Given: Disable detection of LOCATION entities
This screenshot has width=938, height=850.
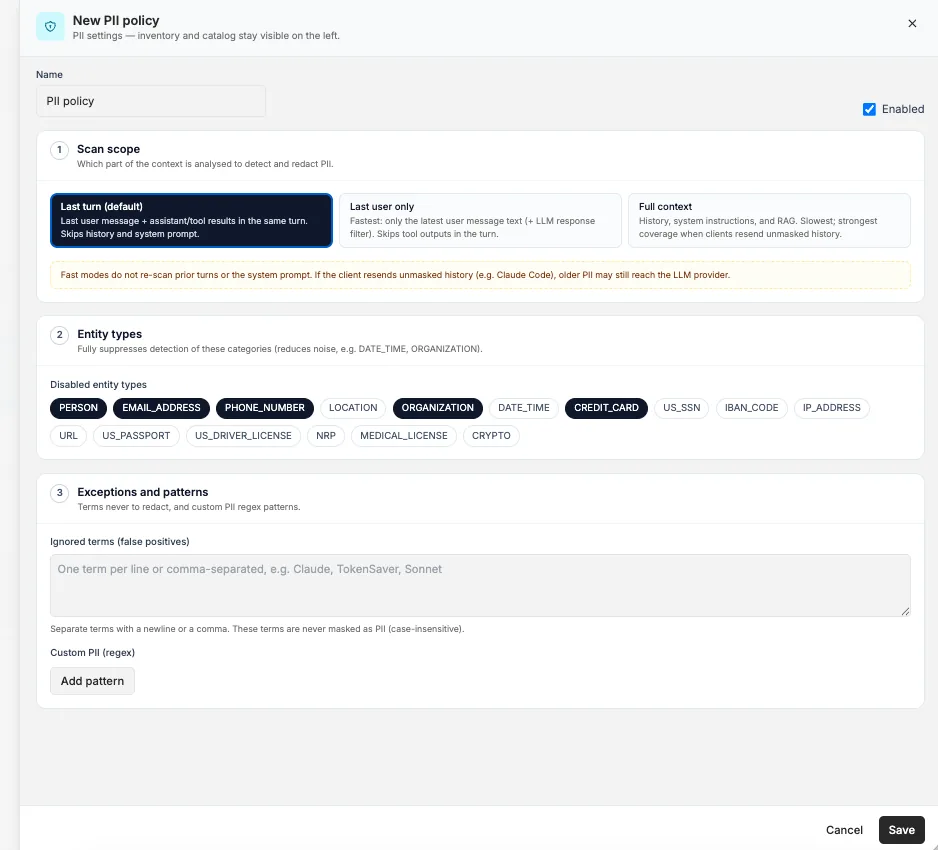Looking at the screenshot, I should pos(353,408).
